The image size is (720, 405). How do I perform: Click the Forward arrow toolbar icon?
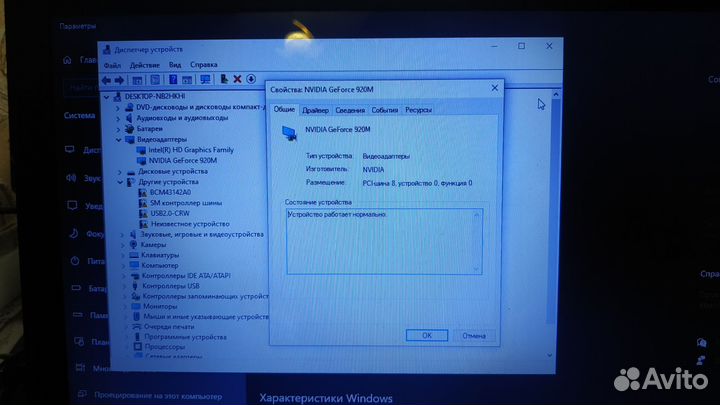pyautogui.click(x=119, y=80)
